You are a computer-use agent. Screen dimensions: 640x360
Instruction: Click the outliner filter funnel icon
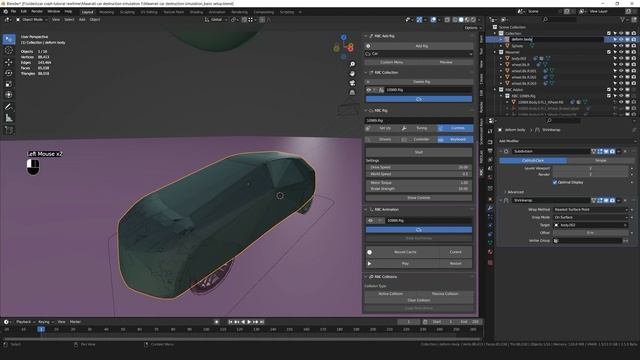coord(623,20)
